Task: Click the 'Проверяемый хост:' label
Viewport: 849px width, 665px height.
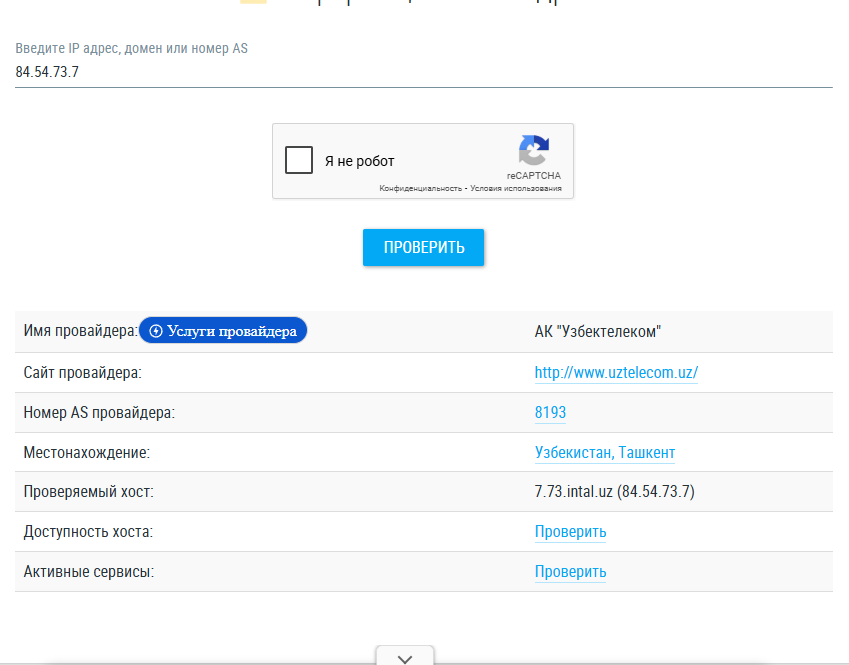Action: 88,492
